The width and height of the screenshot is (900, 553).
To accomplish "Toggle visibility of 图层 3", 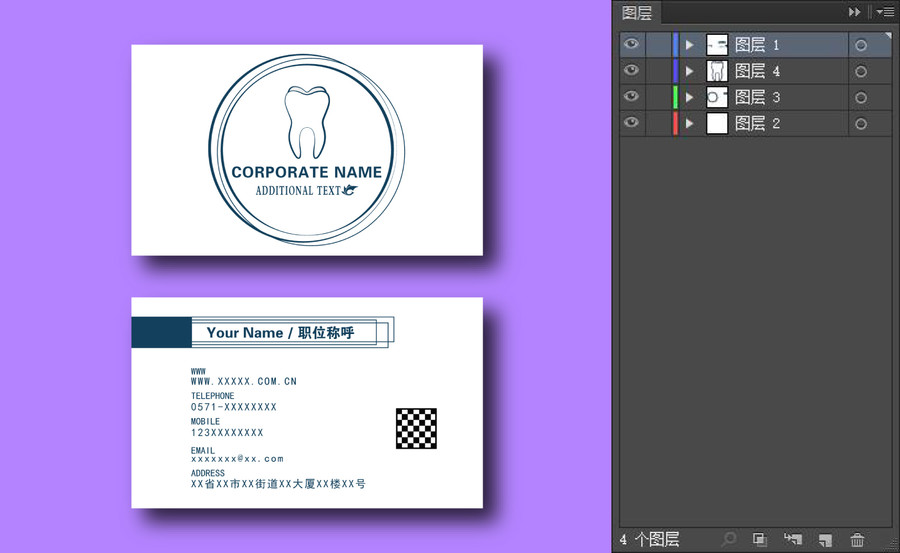I will coord(631,96).
